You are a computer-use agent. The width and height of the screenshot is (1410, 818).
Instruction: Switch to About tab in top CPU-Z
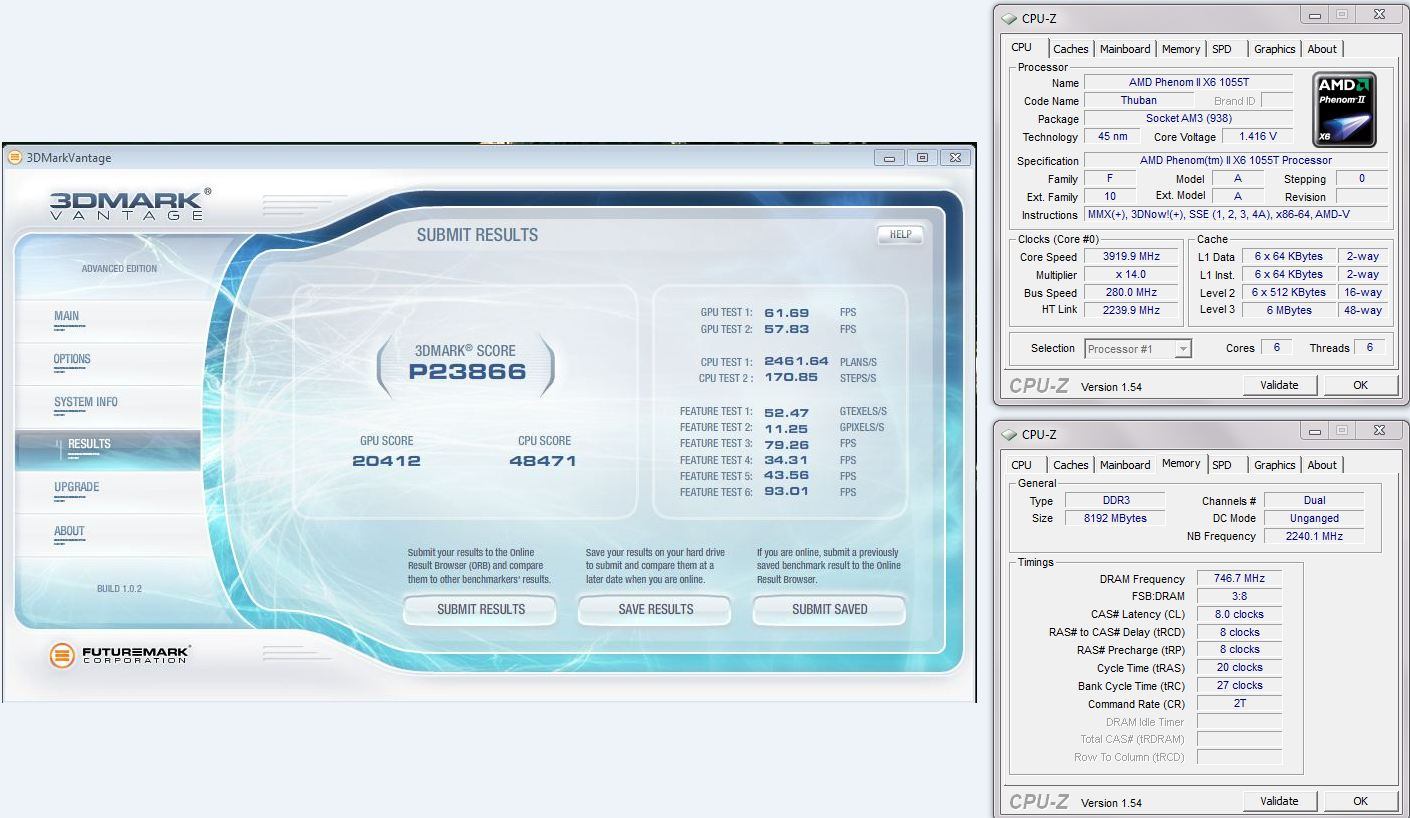tap(1322, 49)
